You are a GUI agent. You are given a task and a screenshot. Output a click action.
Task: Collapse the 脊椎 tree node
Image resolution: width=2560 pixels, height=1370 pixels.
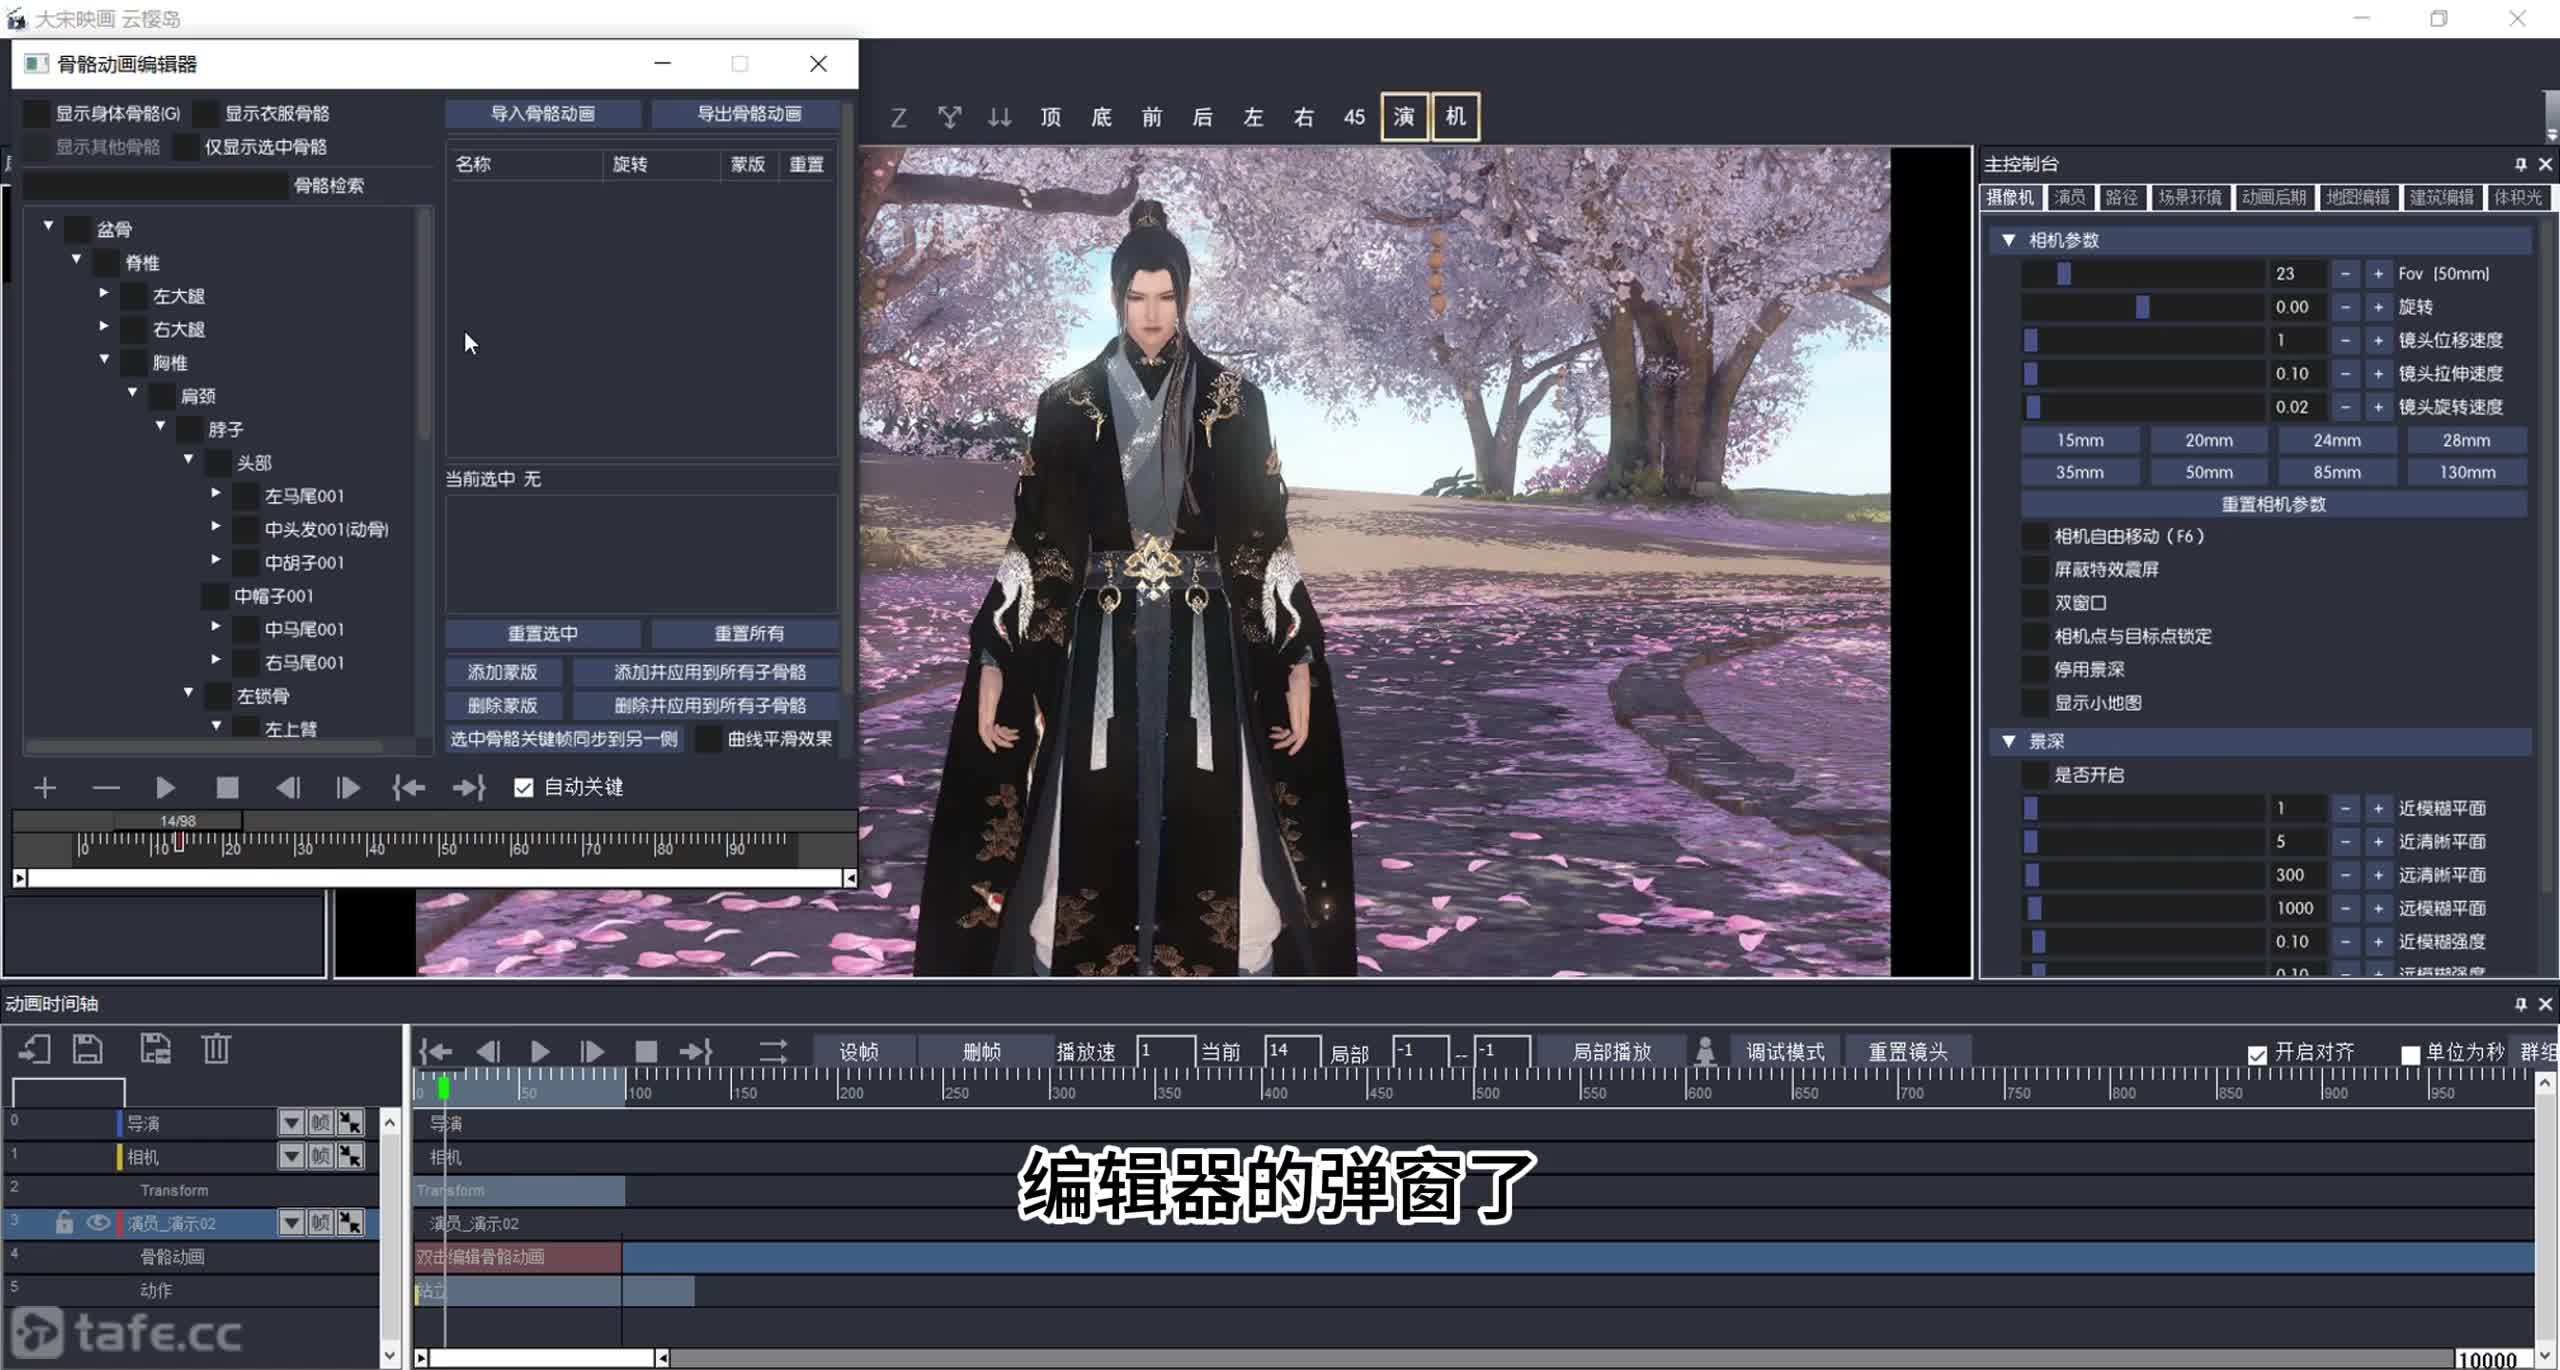[76, 259]
